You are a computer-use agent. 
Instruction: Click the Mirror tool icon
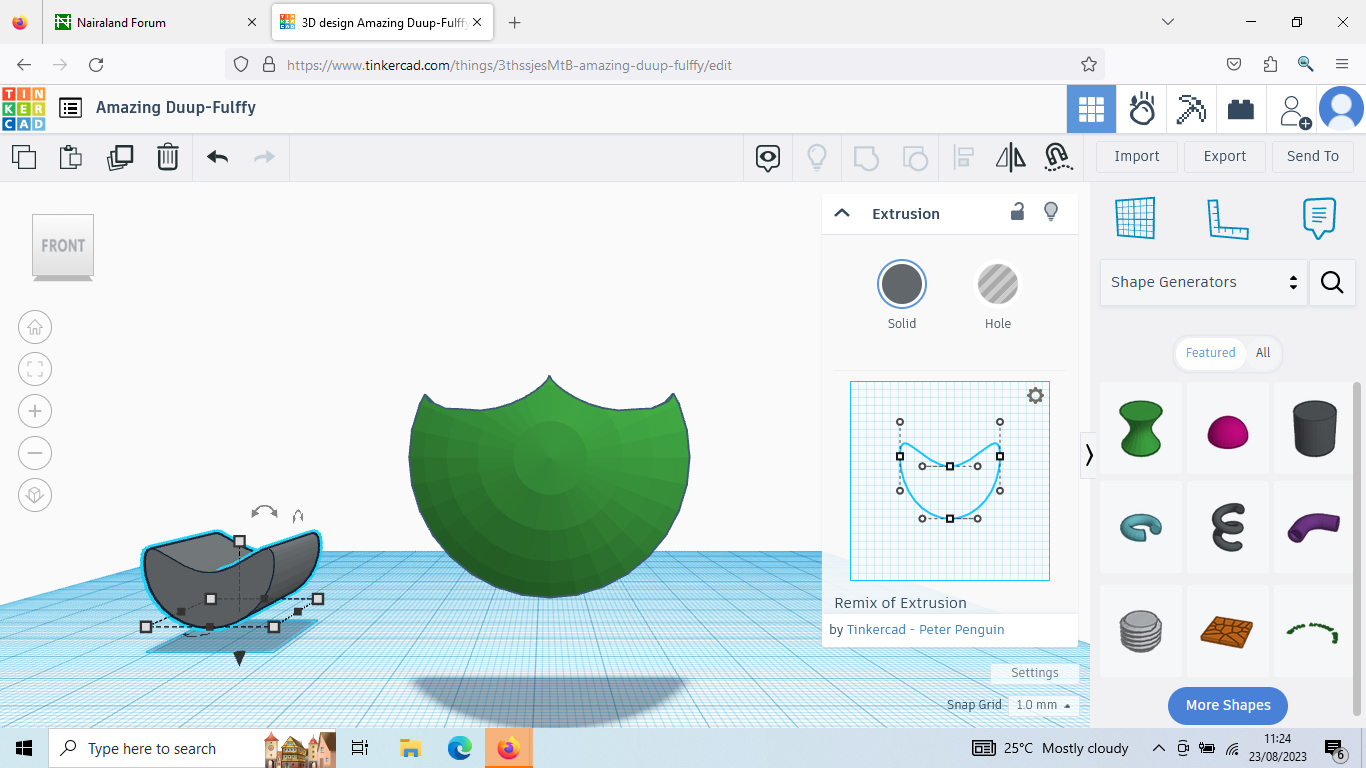1010,157
